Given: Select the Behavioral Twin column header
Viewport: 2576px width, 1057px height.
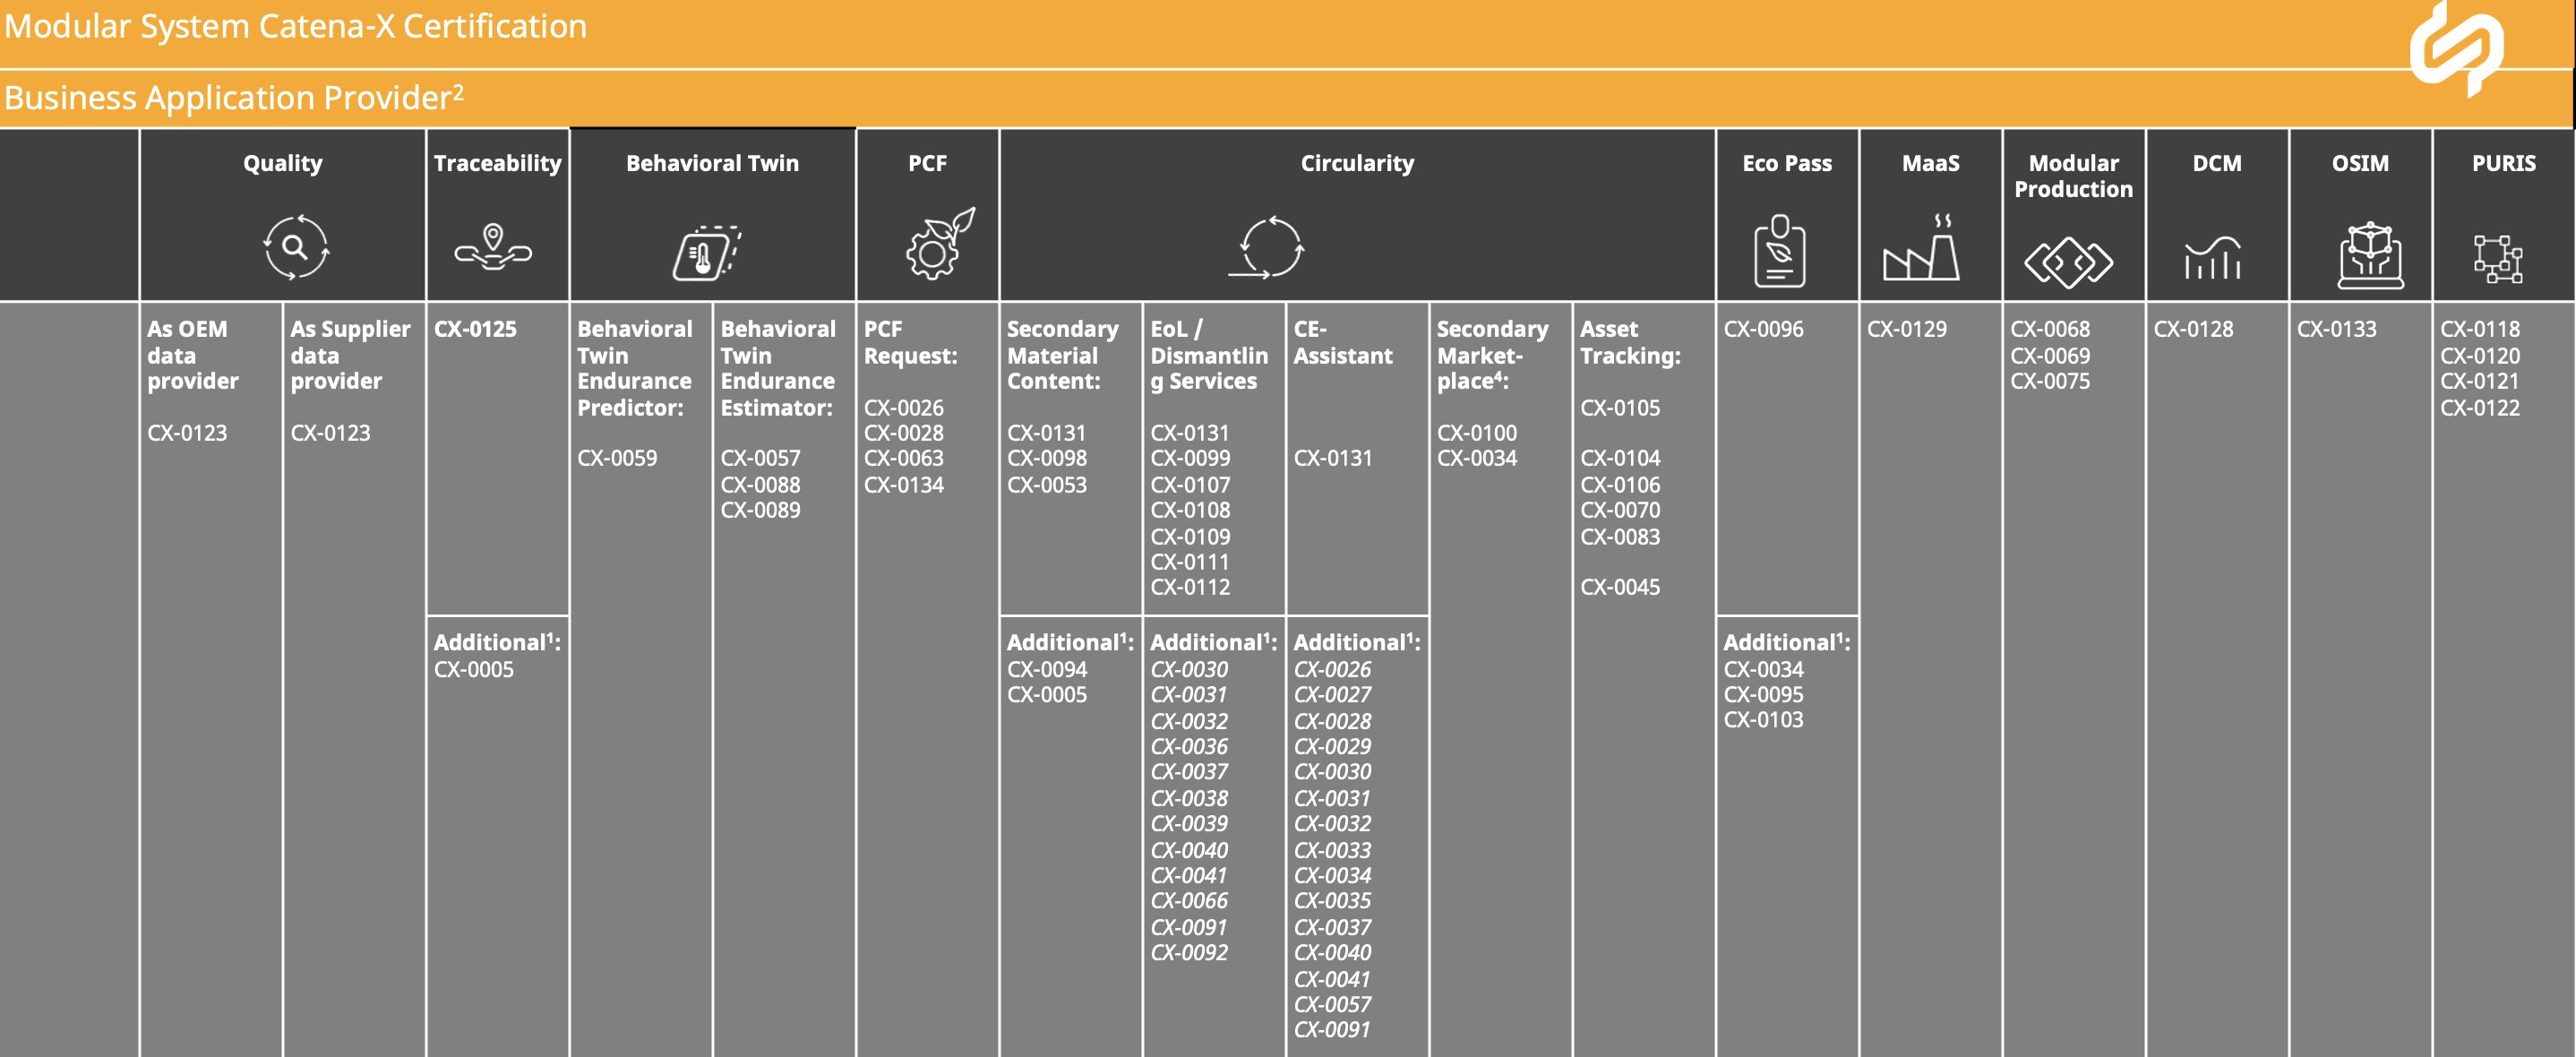Looking at the screenshot, I should pos(712,163).
